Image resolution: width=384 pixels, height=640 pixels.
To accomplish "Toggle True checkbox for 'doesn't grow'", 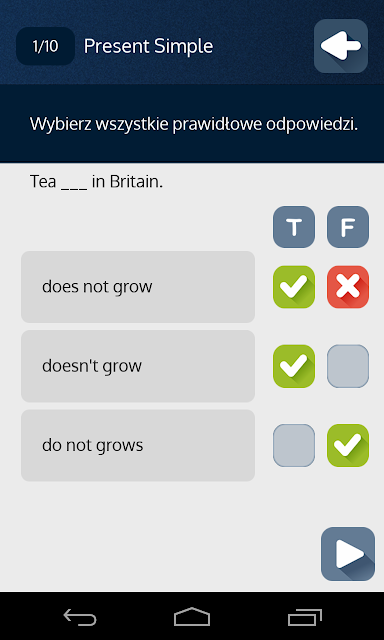I will click(x=294, y=366).
